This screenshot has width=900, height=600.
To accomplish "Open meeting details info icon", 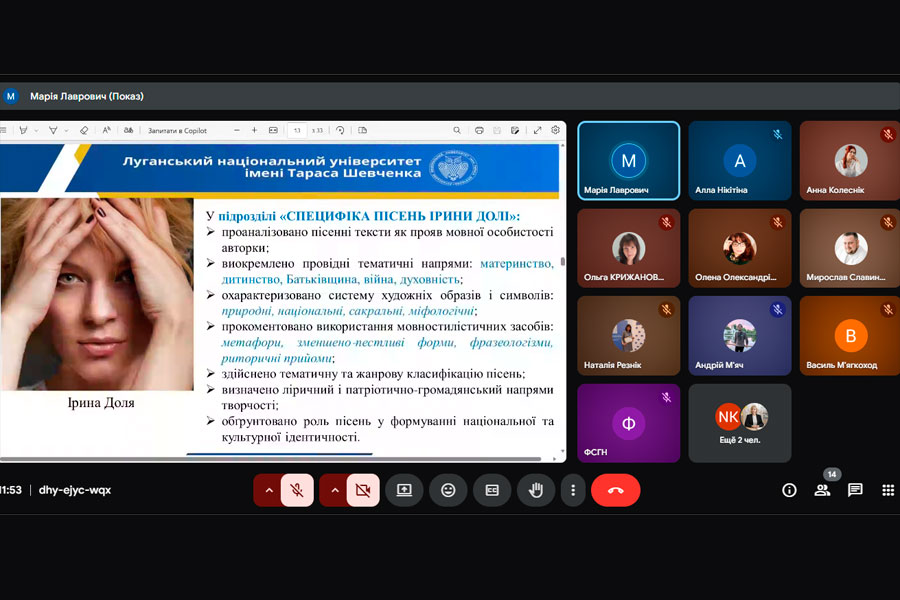I will click(789, 490).
